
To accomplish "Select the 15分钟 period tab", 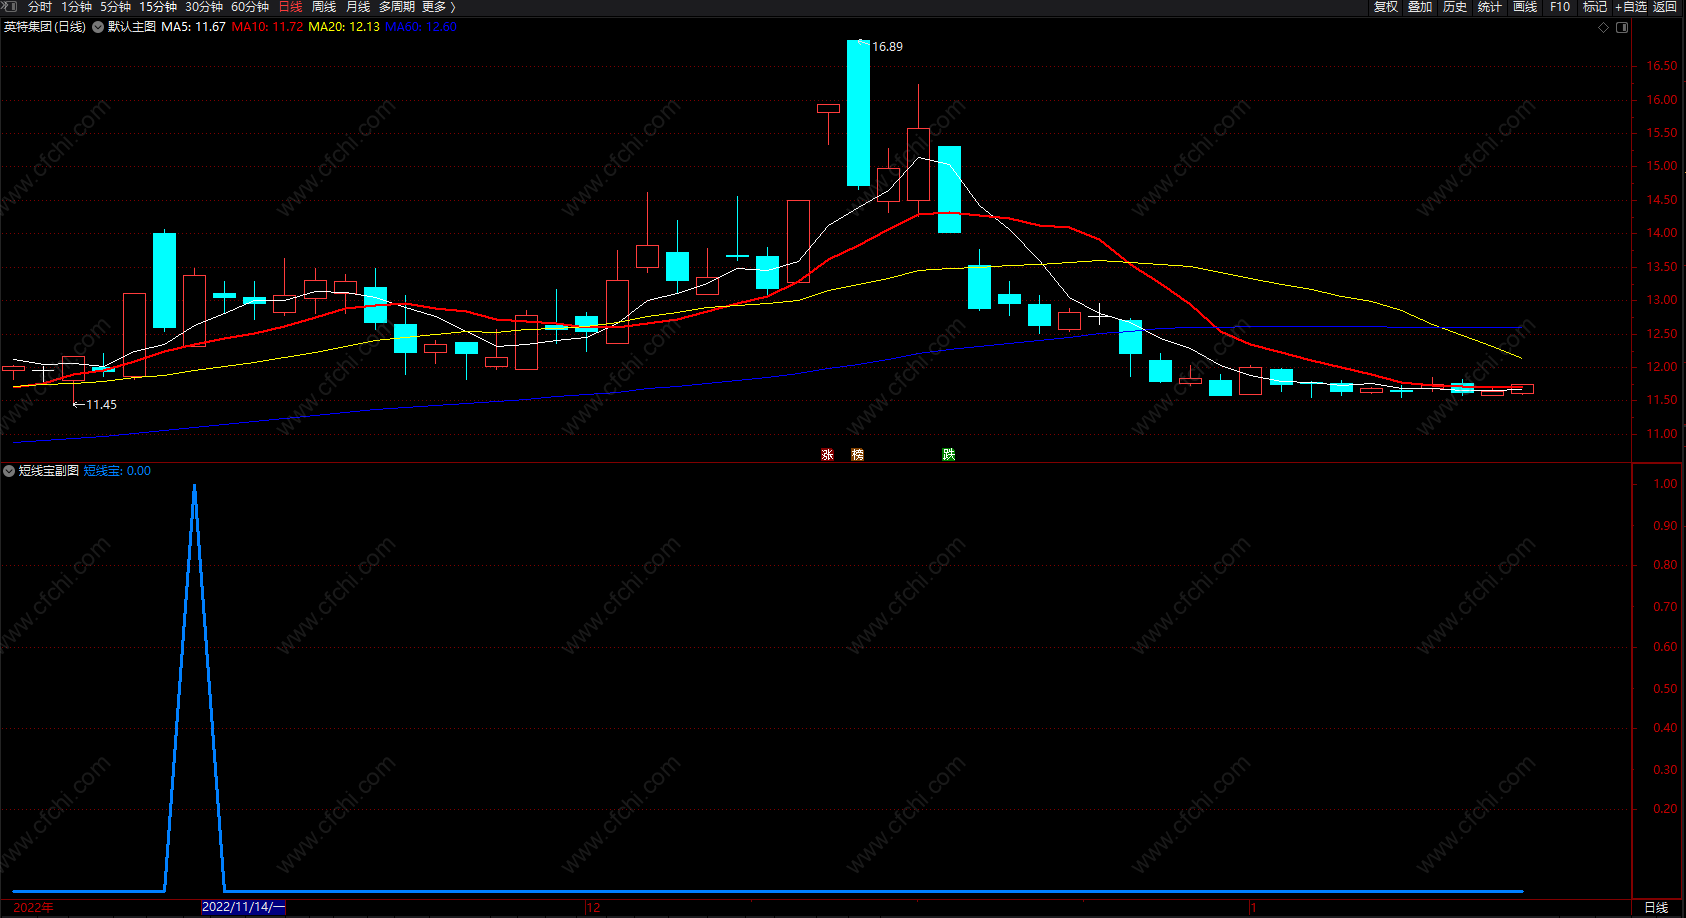I will [158, 7].
